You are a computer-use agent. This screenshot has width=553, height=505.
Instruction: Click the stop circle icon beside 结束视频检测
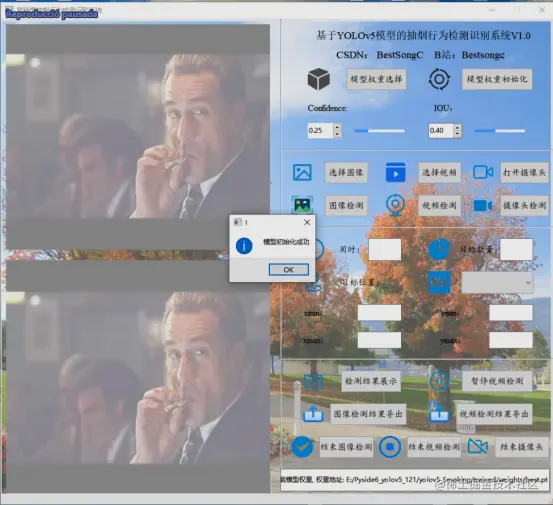pos(390,447)
